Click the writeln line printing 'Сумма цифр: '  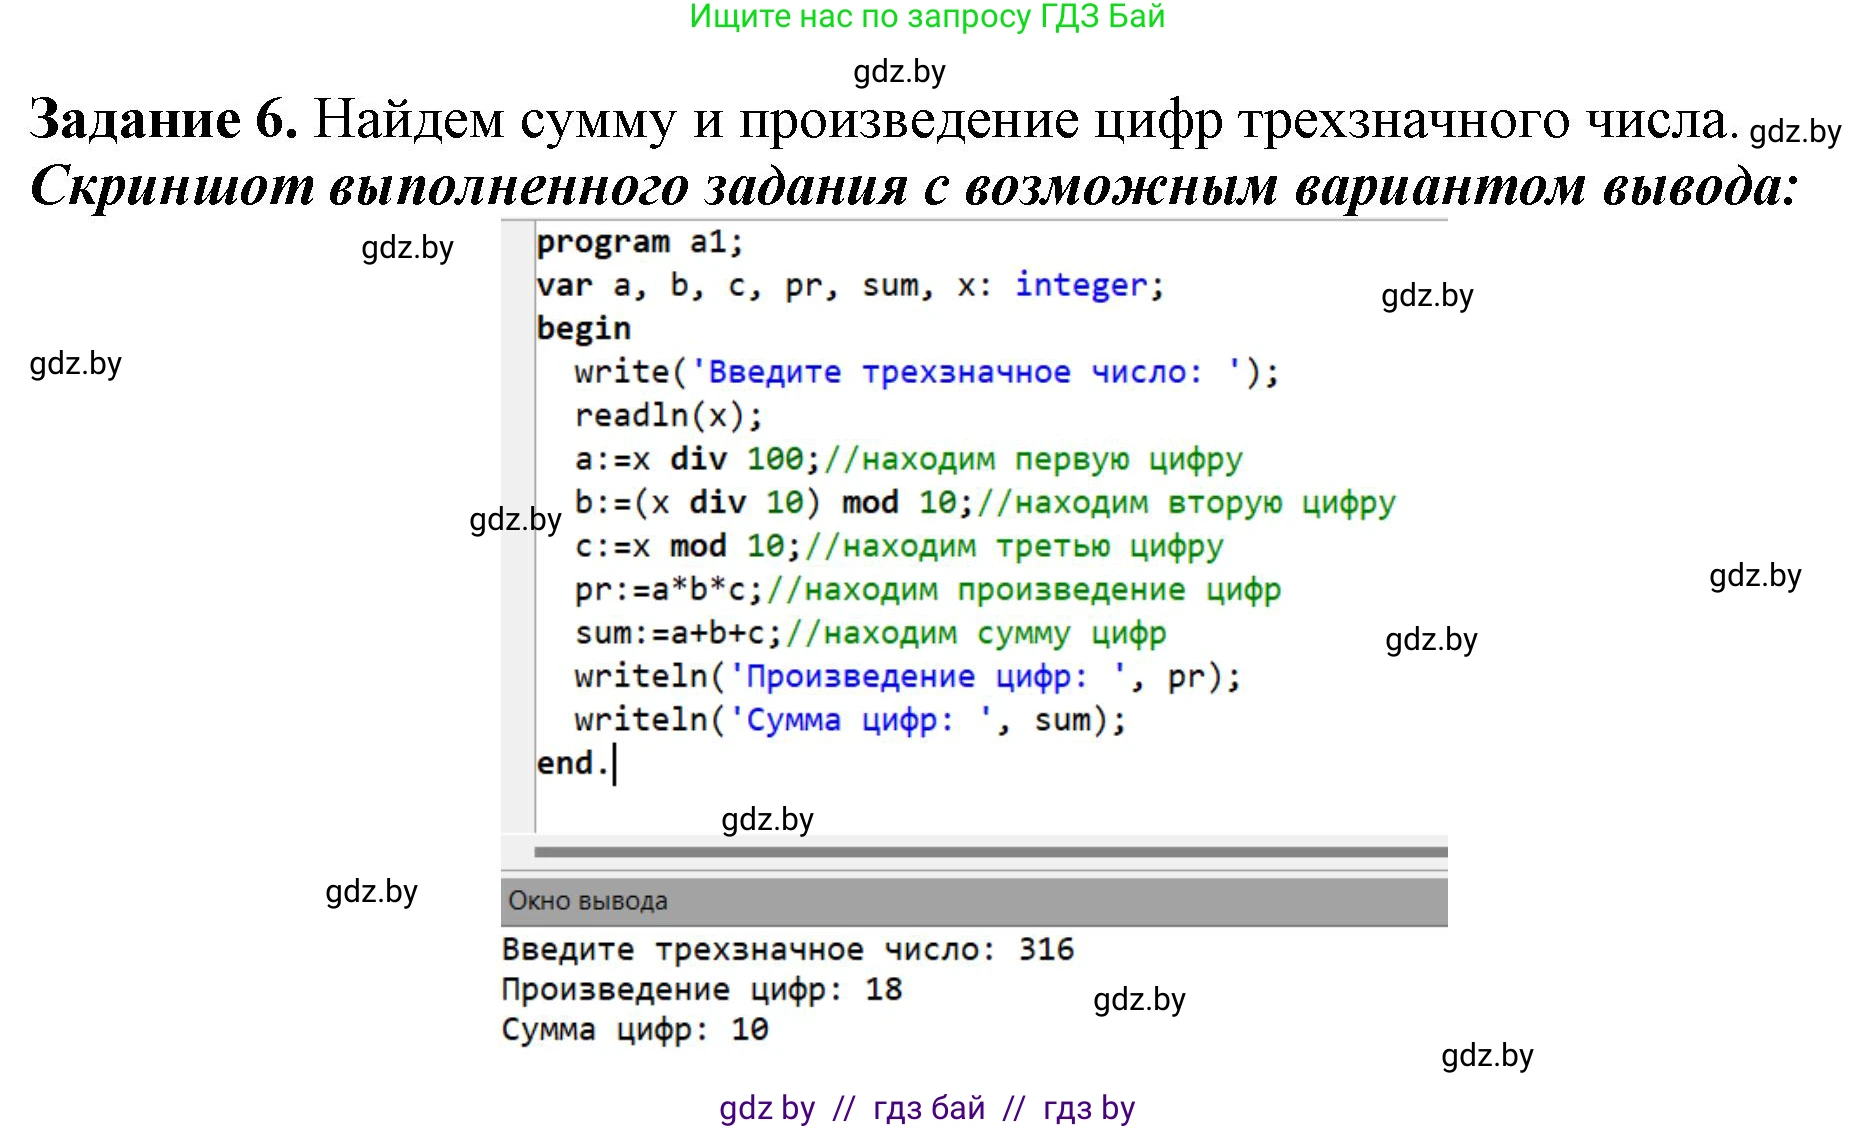pos(849,720)
